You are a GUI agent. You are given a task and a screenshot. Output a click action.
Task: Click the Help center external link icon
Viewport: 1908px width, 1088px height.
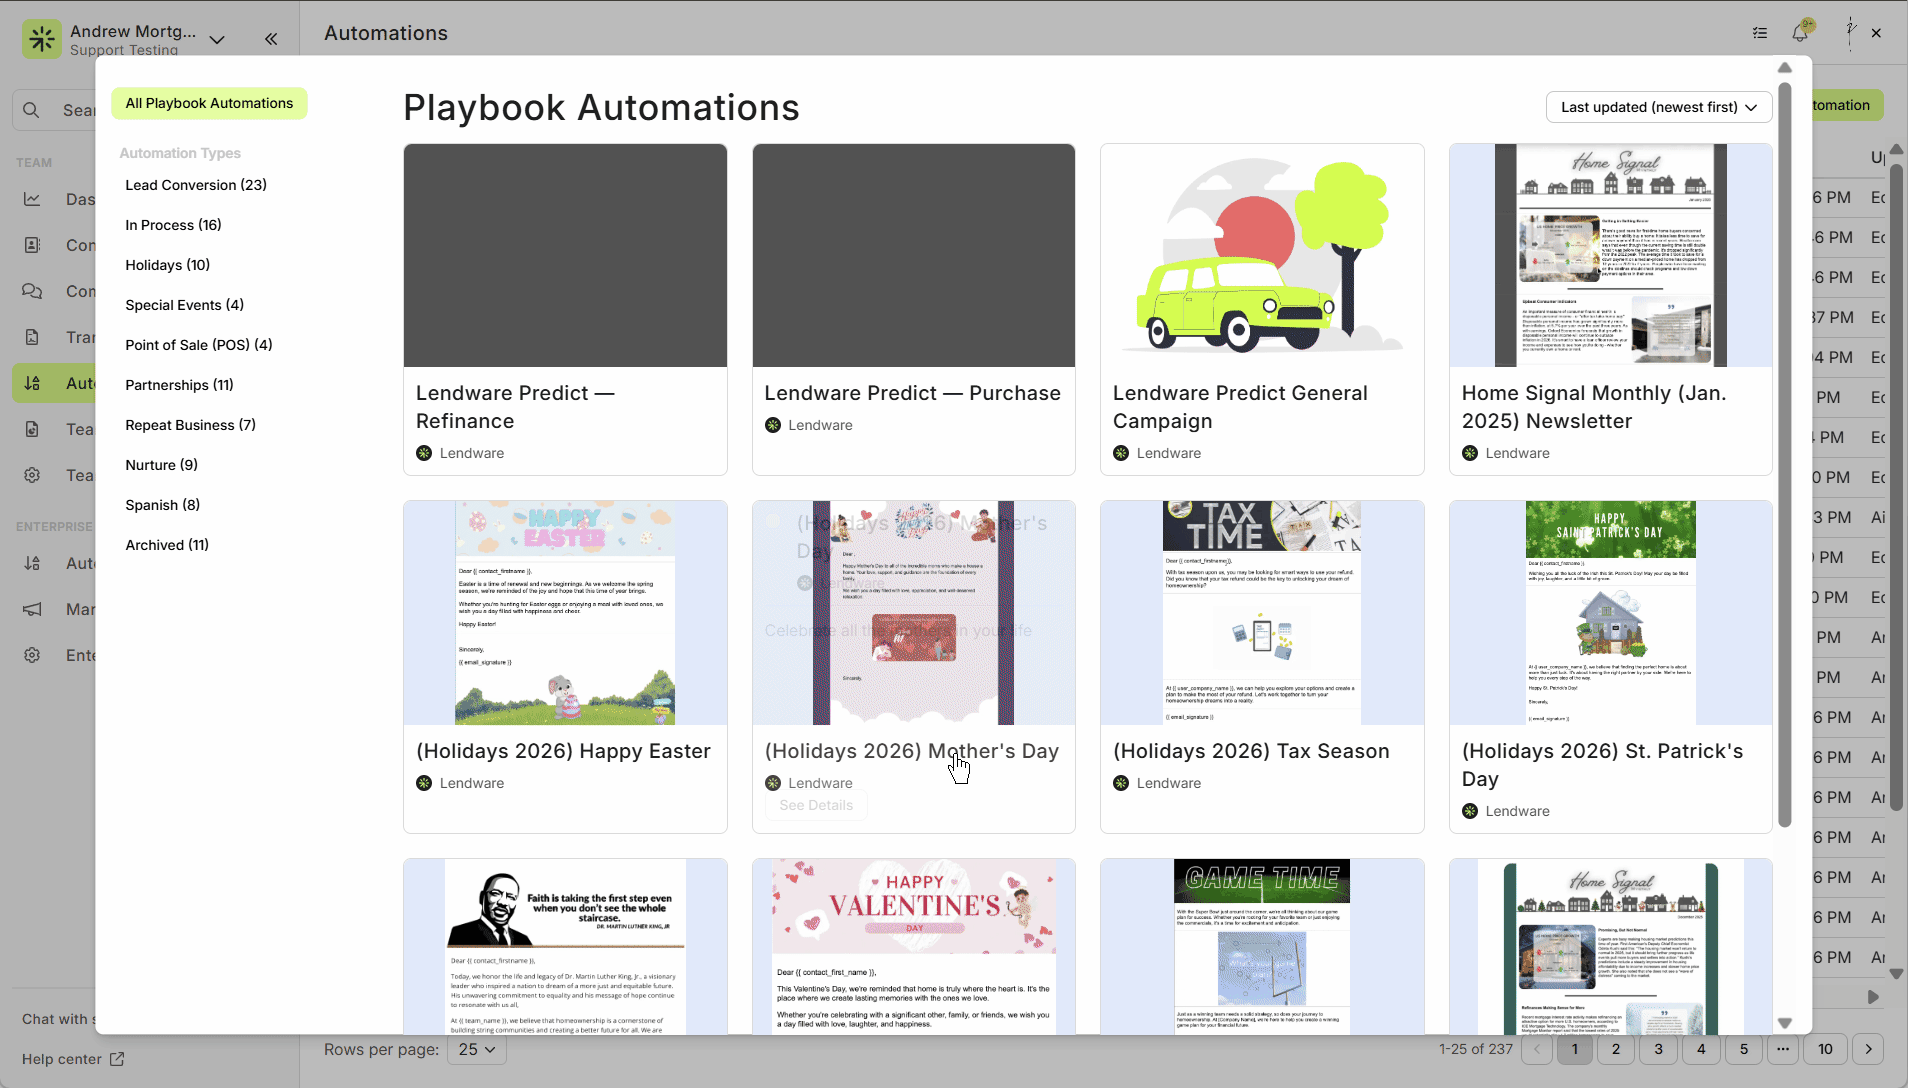[x=117, y=1059]
